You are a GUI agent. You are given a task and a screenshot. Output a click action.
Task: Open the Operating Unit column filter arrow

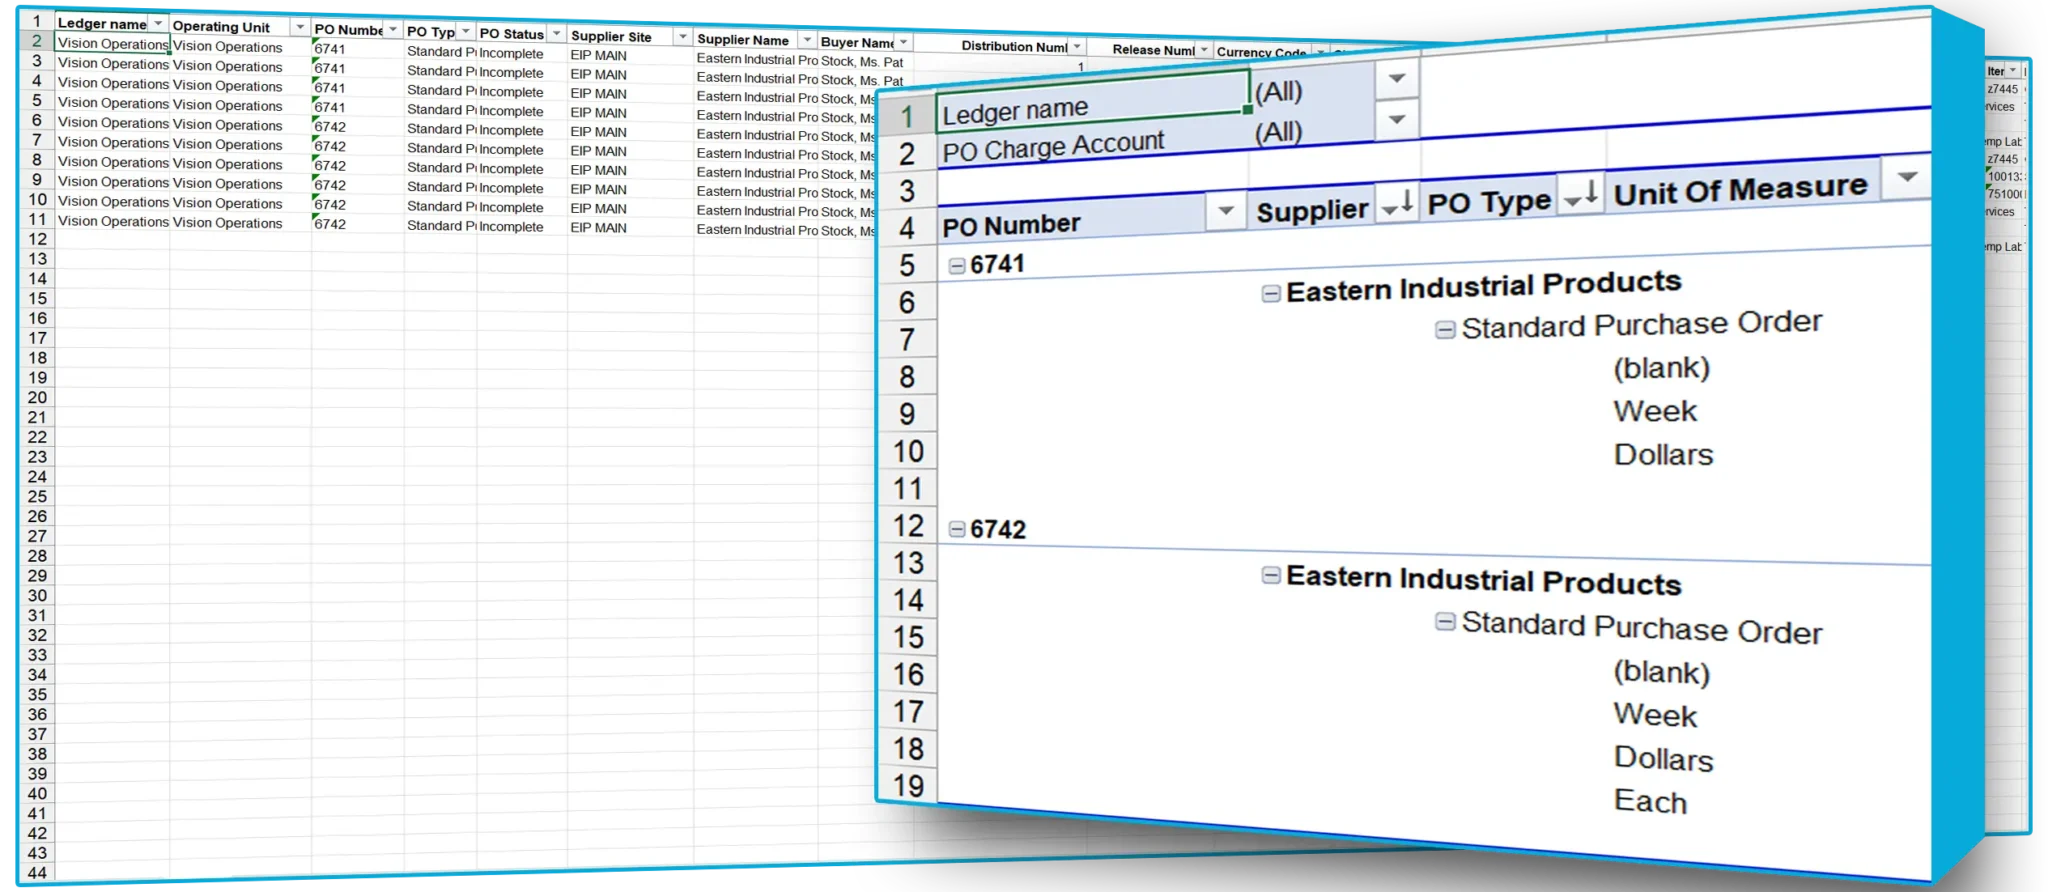(x=299, y=27)
